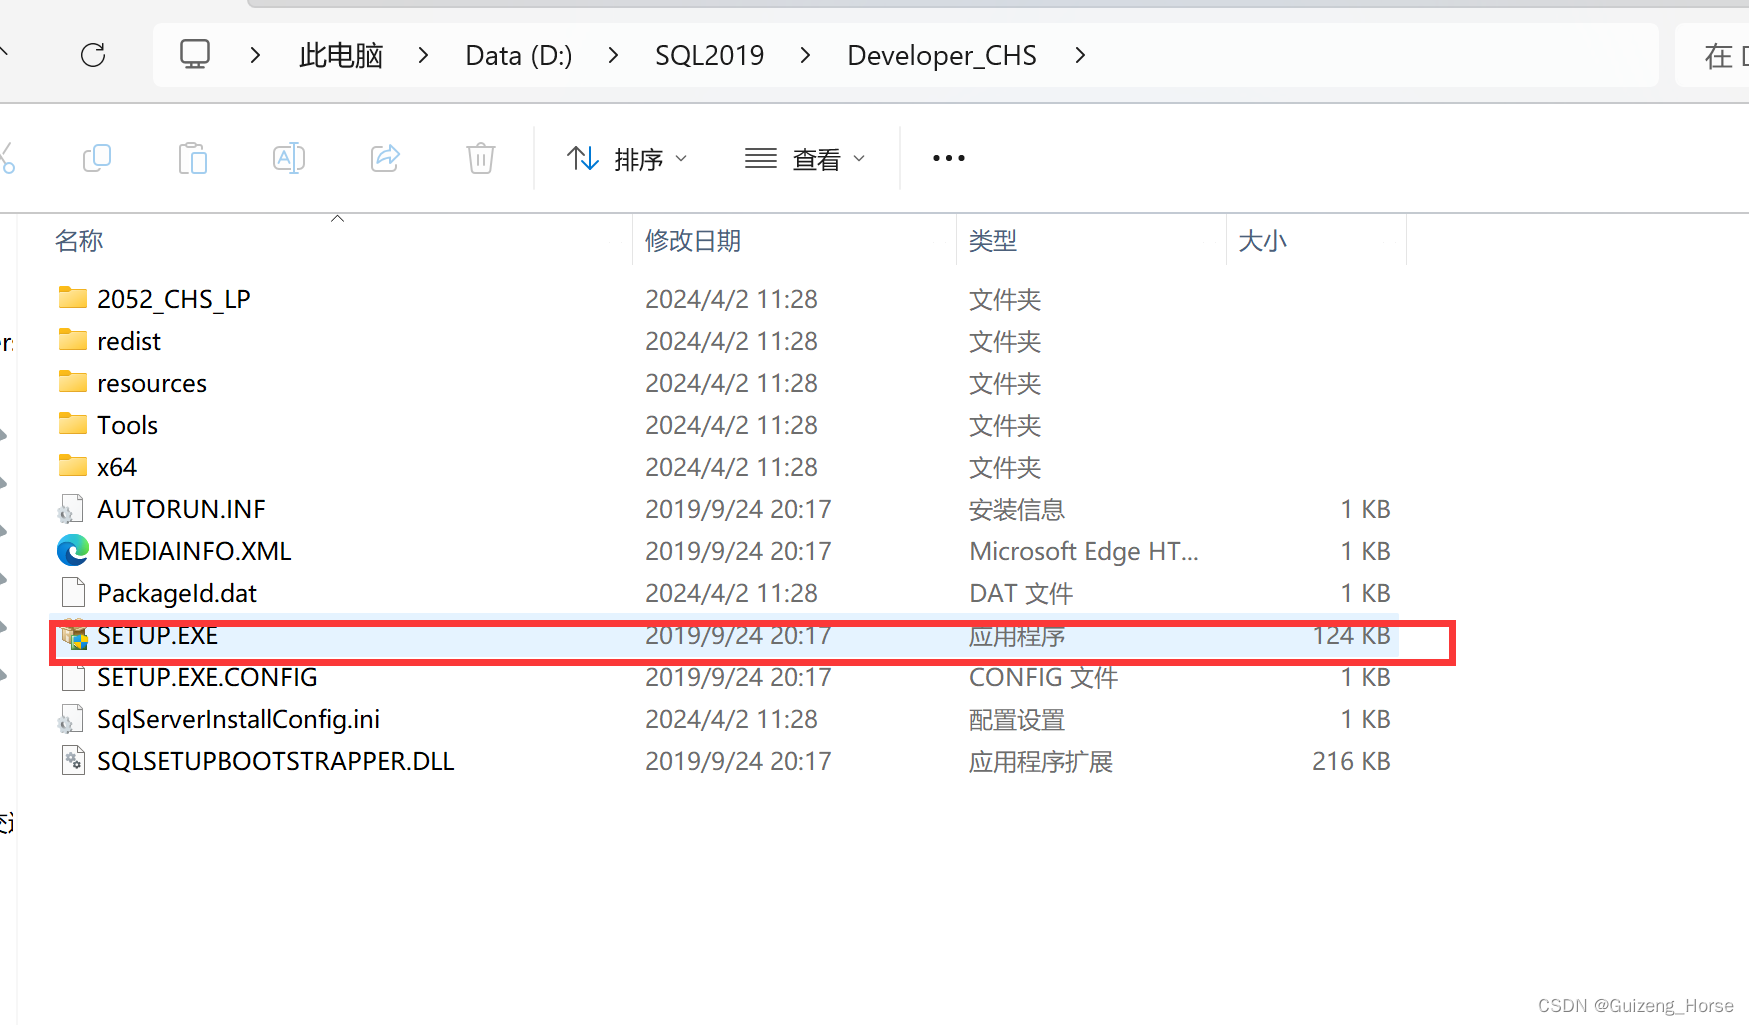Click the modified date of SETUP.EXE.CONFIG

tap(738, 677)
